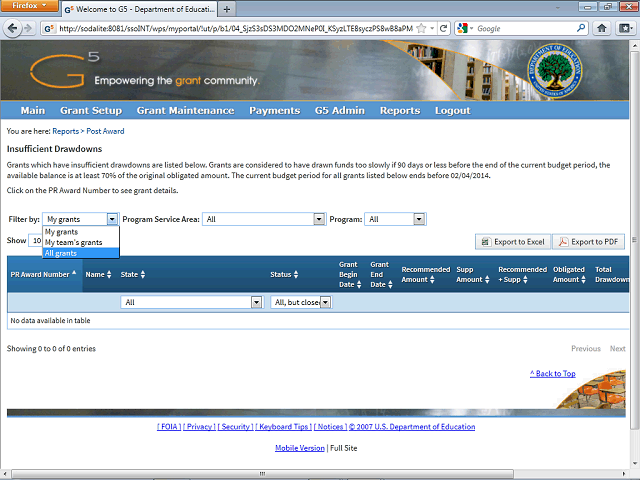Image resolution: width=640 pixels, height=480 pixels.
Task: Open the bookmarks toolbar icon
Action: (625, 28)
